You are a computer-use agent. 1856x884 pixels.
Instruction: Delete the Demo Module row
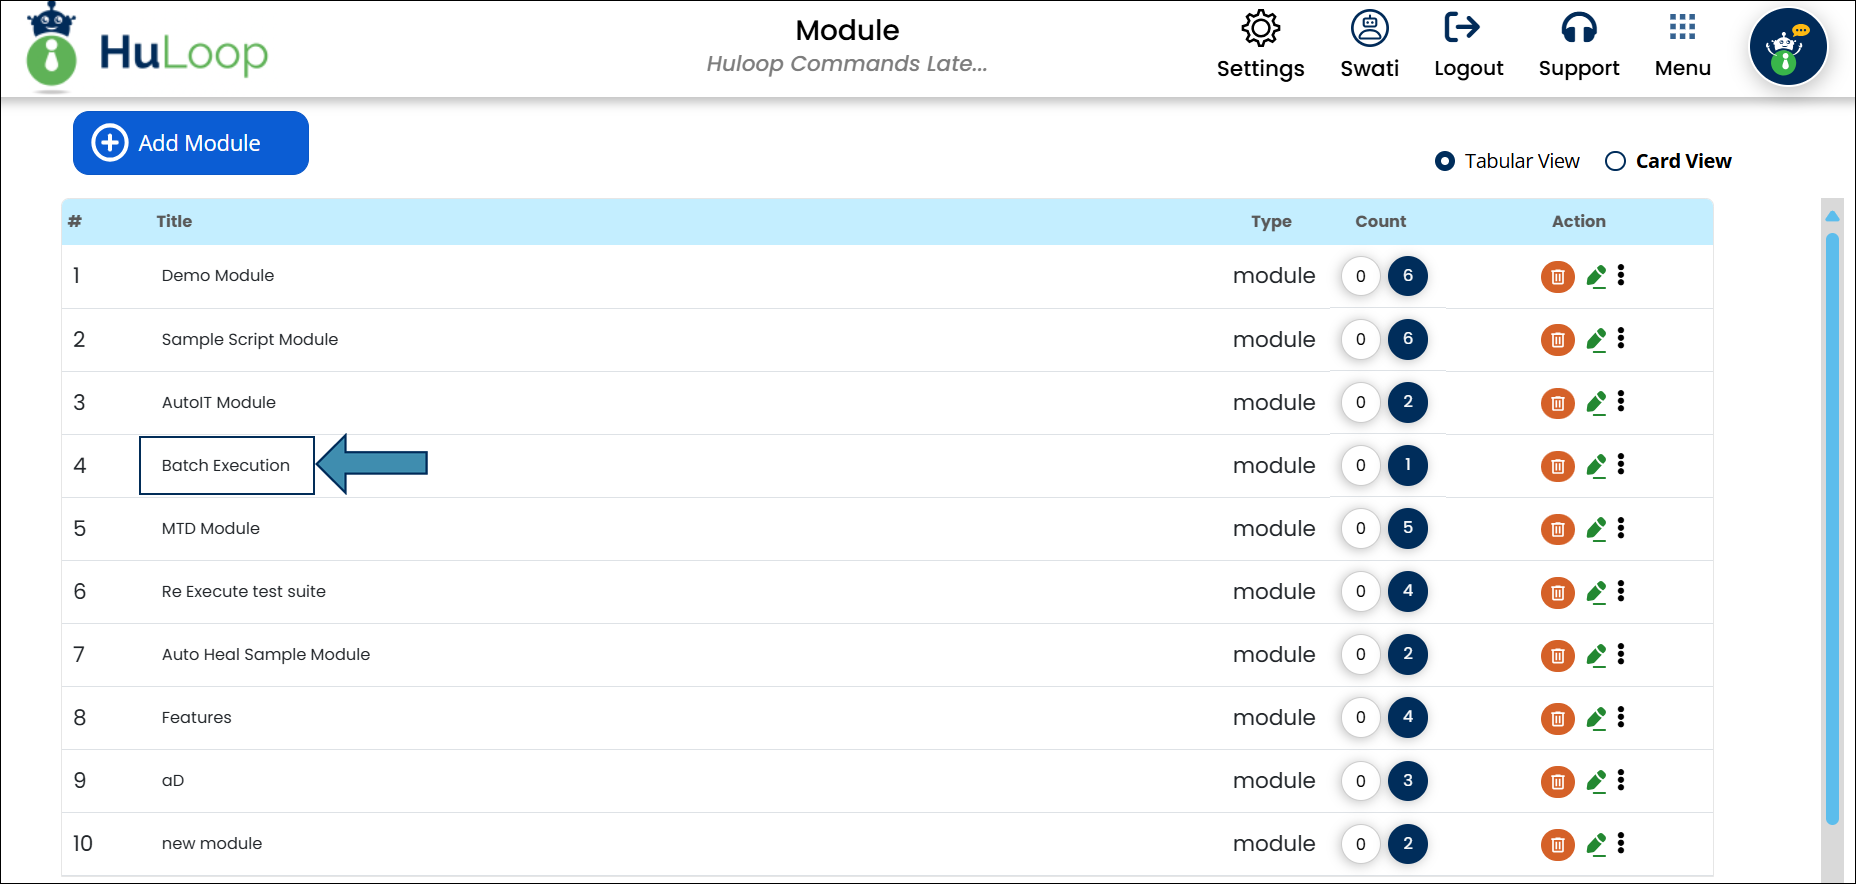coord(1557,277)
